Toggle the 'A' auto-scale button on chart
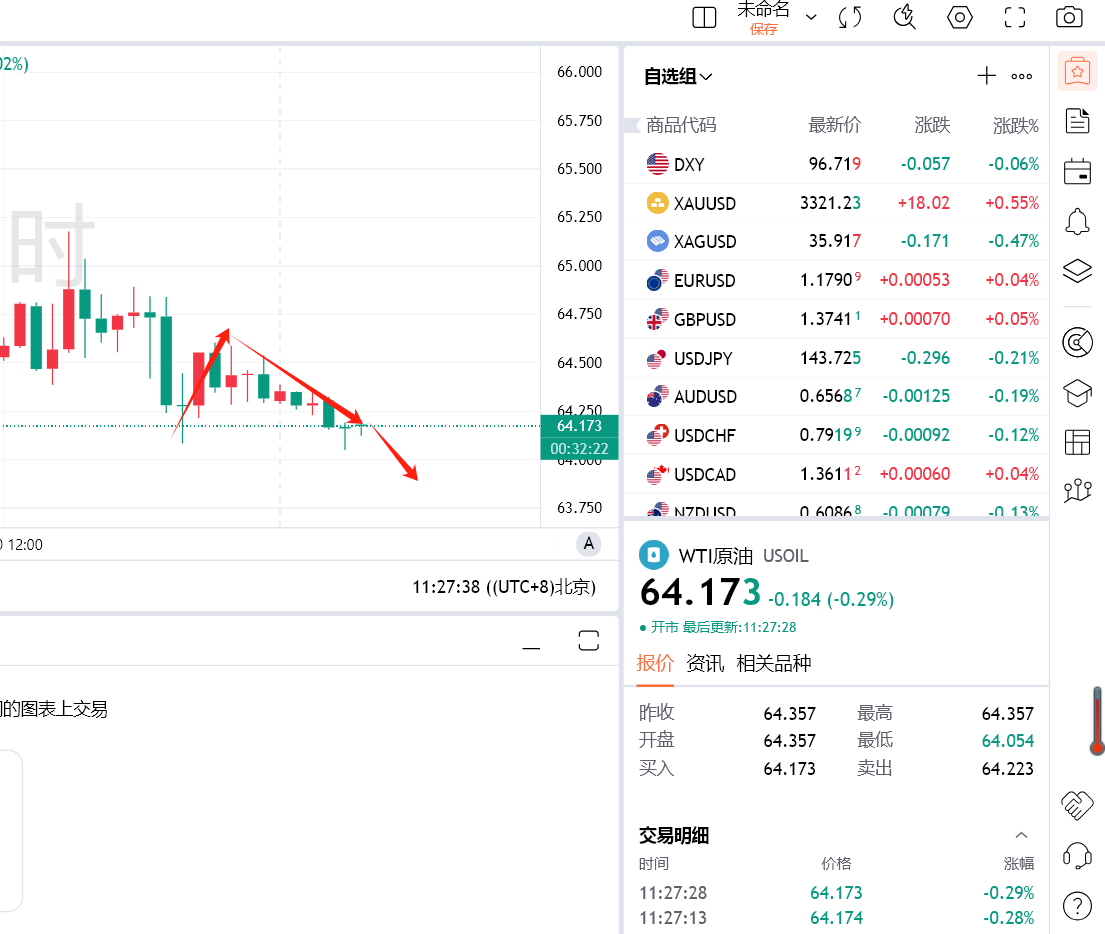This screenshot has width=1105, height=934. [587, 543]
